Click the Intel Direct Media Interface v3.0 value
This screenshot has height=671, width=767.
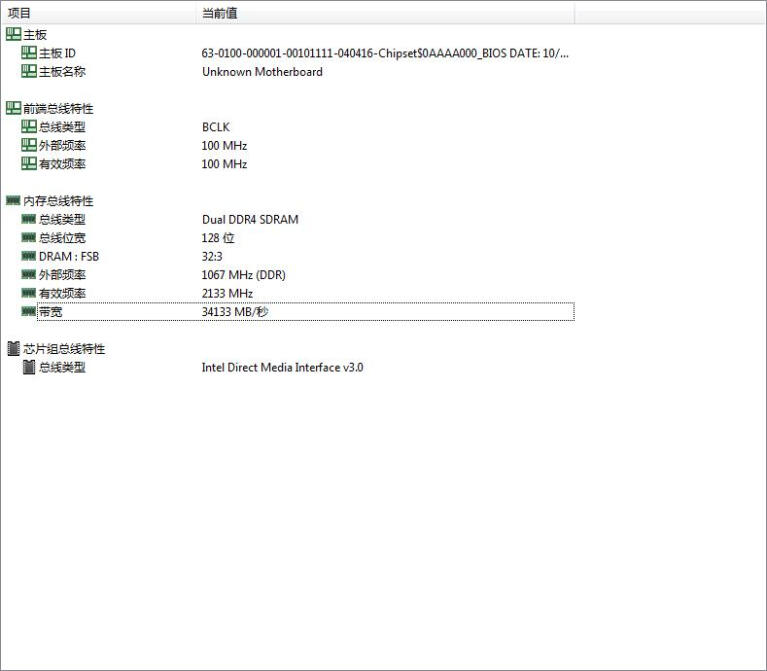pyautogui.click(x=282, y=367)
